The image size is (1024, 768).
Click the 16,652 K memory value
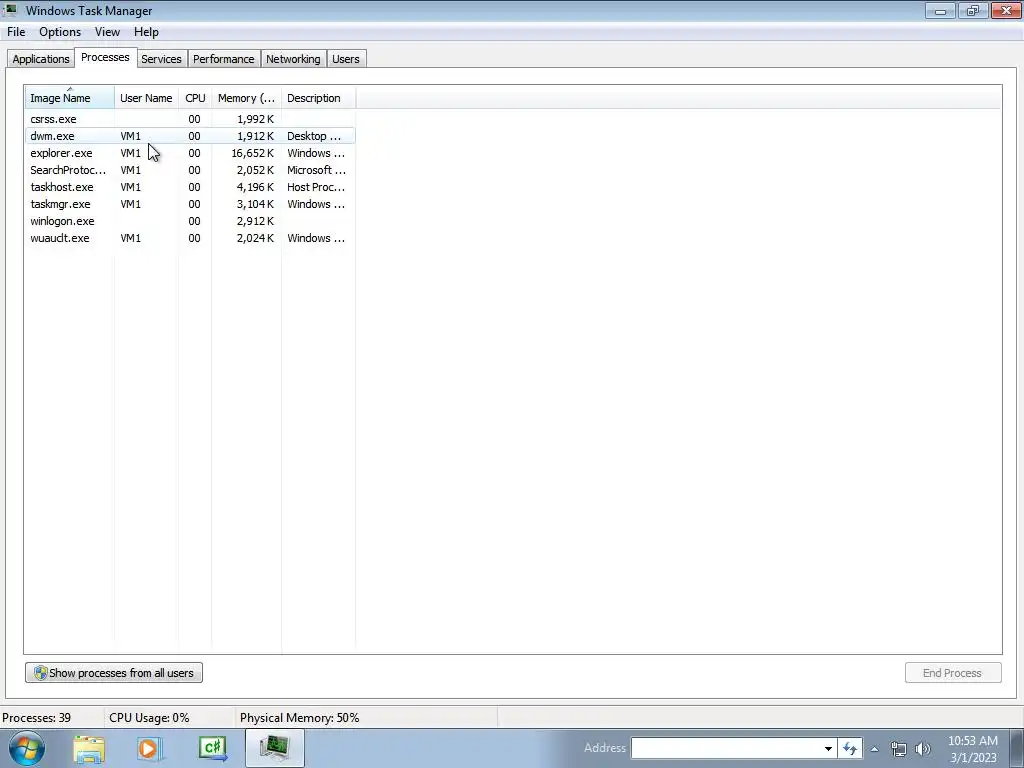(253, 153)
